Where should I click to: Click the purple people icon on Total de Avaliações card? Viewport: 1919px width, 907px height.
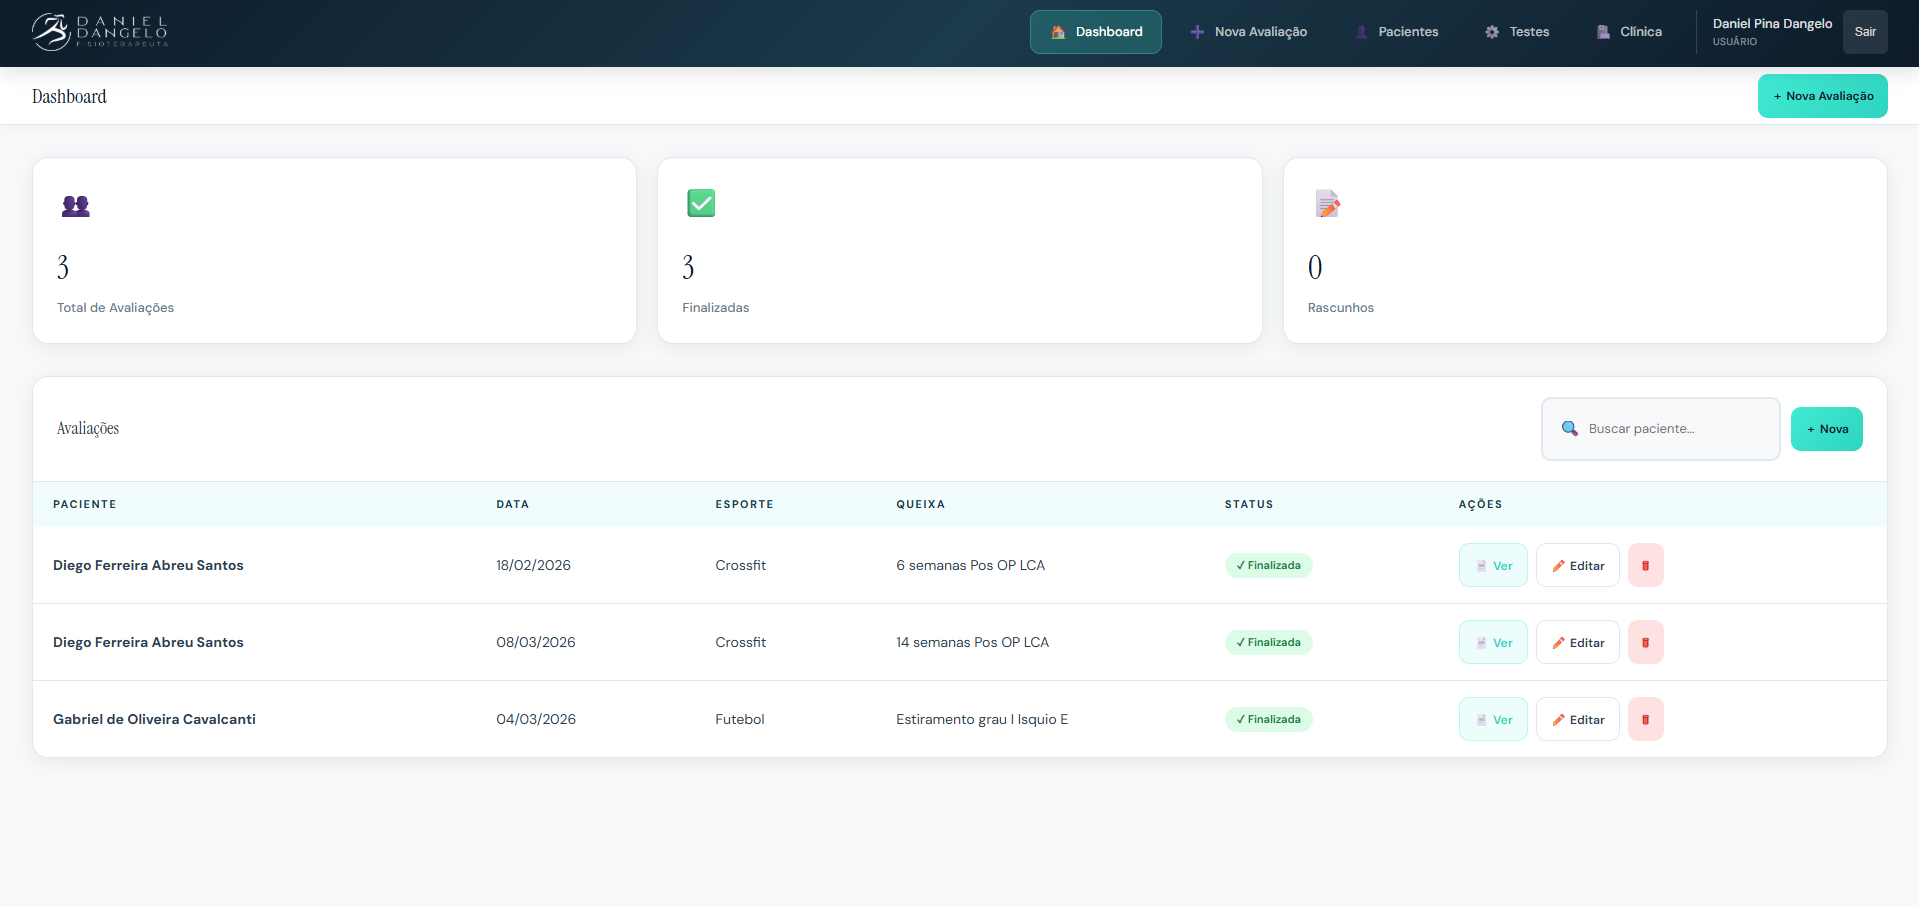click(x=75, y=206)
